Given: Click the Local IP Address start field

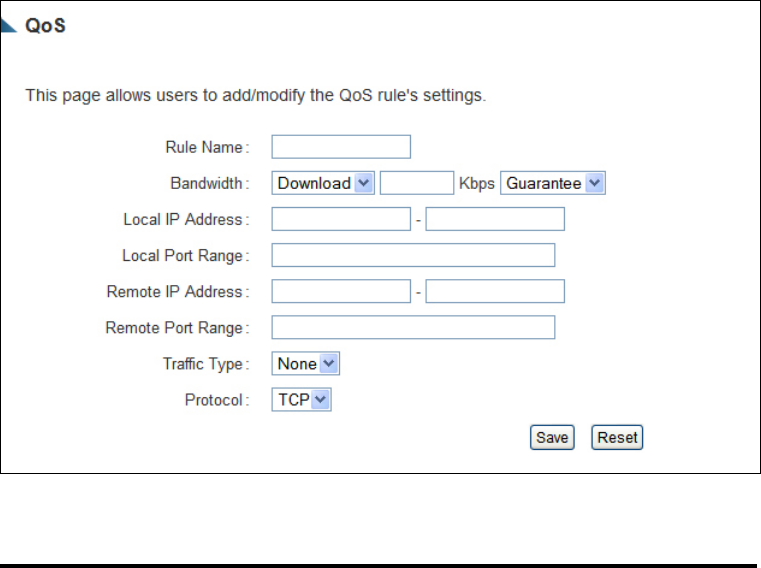Looking at the screenshot, I should pos(341,219).
